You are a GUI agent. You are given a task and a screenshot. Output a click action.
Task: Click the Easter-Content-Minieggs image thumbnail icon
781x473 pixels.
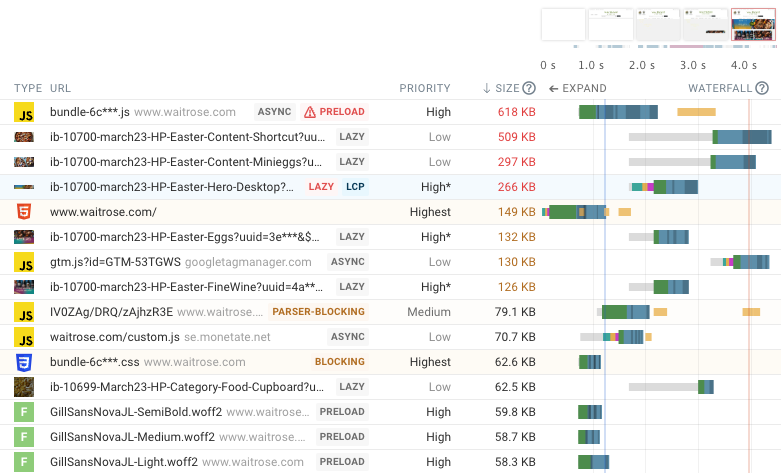[x=24, y=162]
